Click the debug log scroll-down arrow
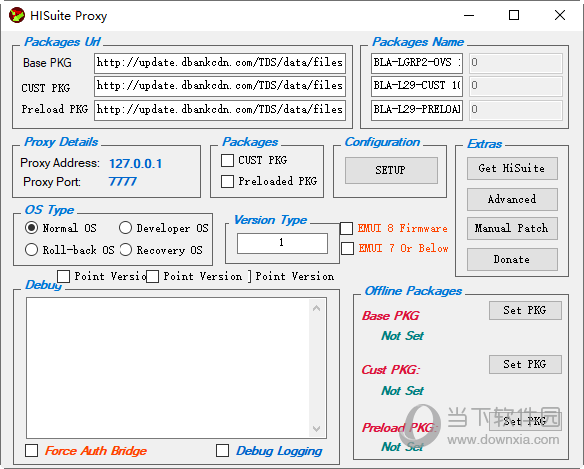Screen dimensions: 584x469 (x=317, y=428)
